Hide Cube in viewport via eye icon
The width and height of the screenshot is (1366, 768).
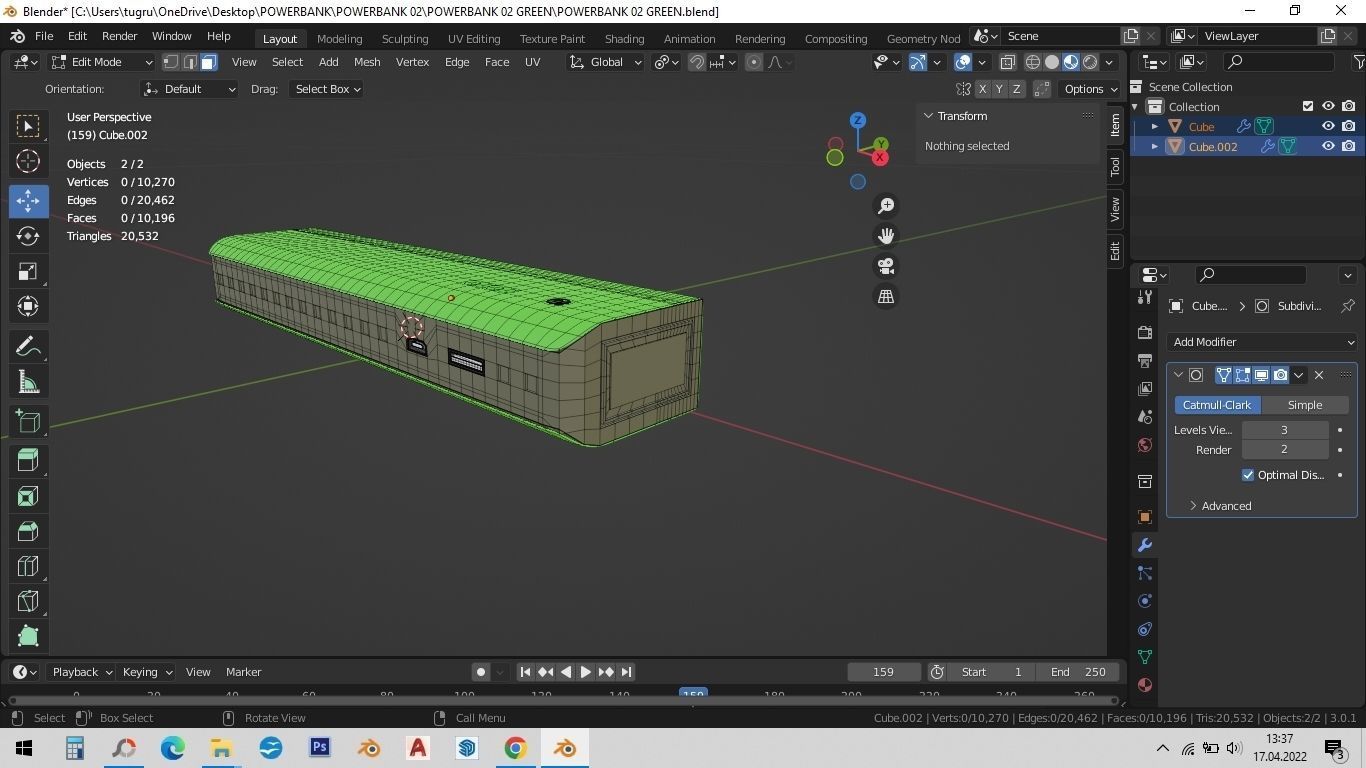pos(1328,126)
